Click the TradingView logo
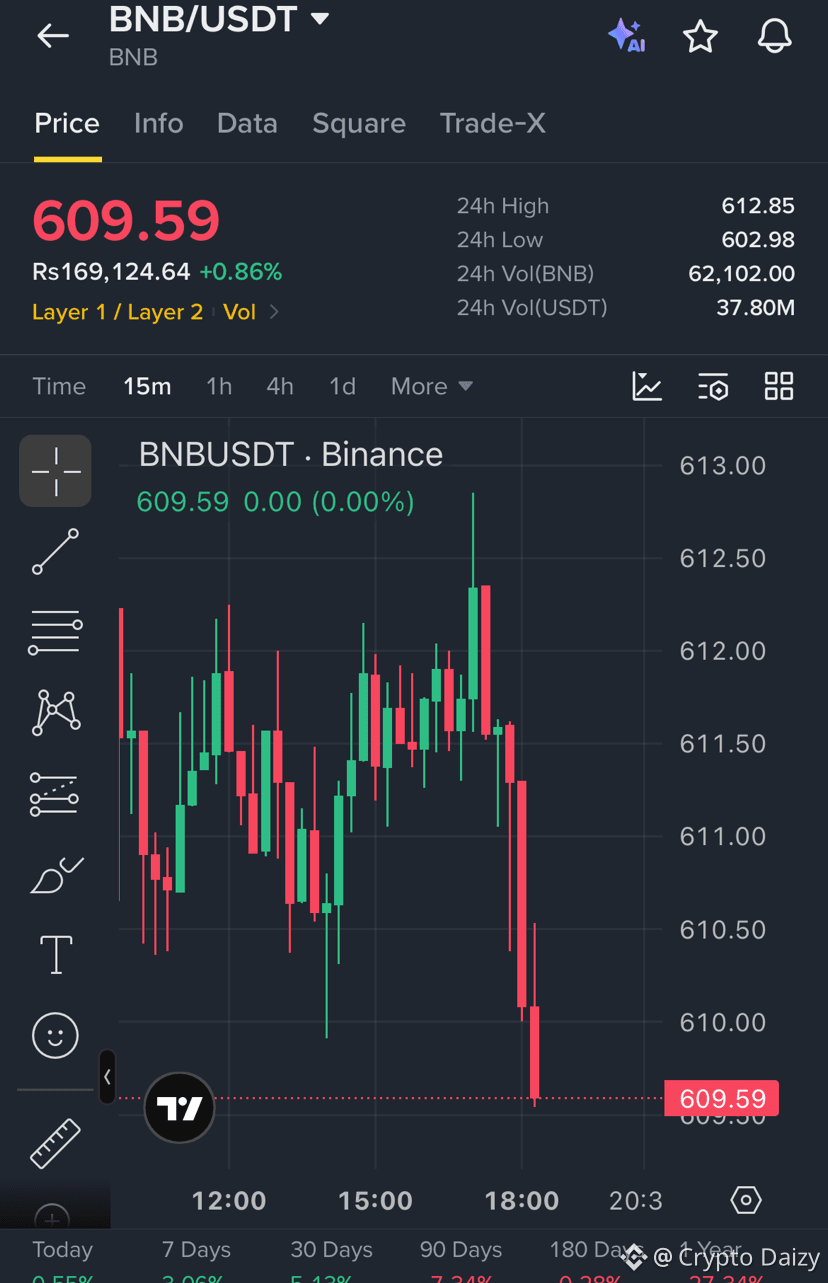The width and height of the screenshot is (828, 1283). [x=180, y=1108]
